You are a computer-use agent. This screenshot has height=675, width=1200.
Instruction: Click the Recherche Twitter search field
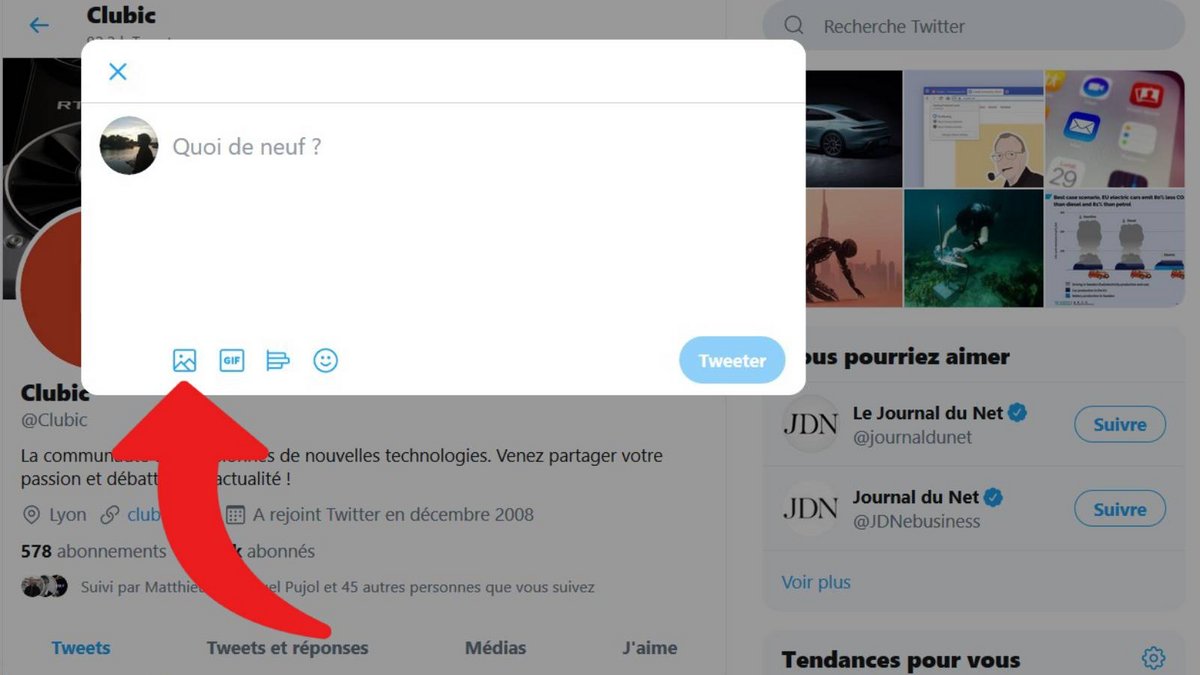tap(973, 26)
